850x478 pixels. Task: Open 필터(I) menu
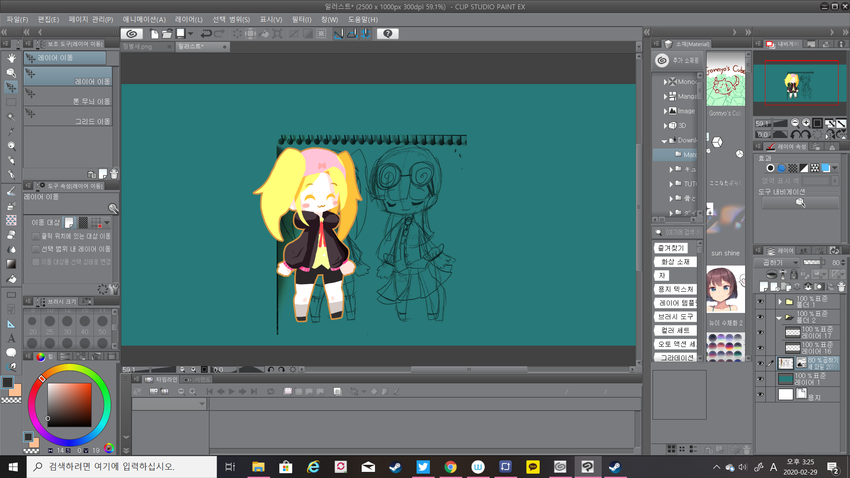click(301, 19)
